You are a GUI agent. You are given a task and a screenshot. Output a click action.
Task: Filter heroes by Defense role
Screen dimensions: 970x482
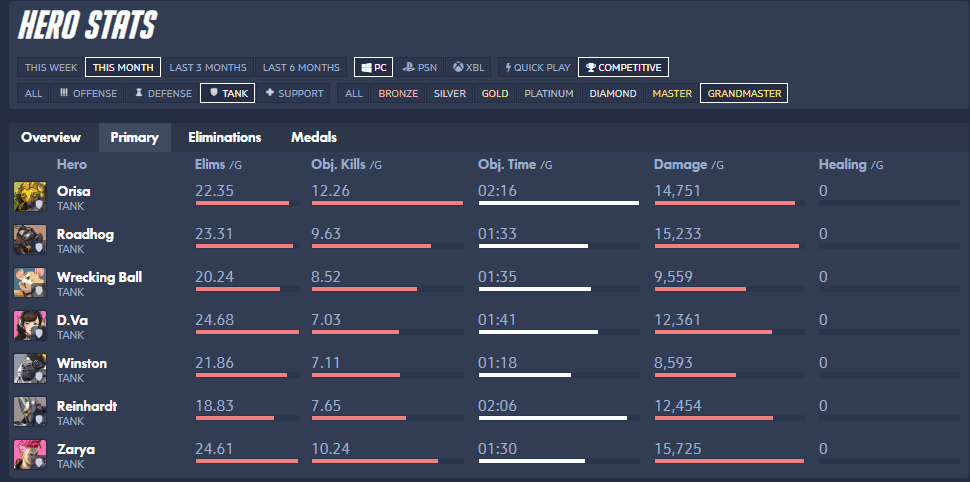(x=163, y=93)
